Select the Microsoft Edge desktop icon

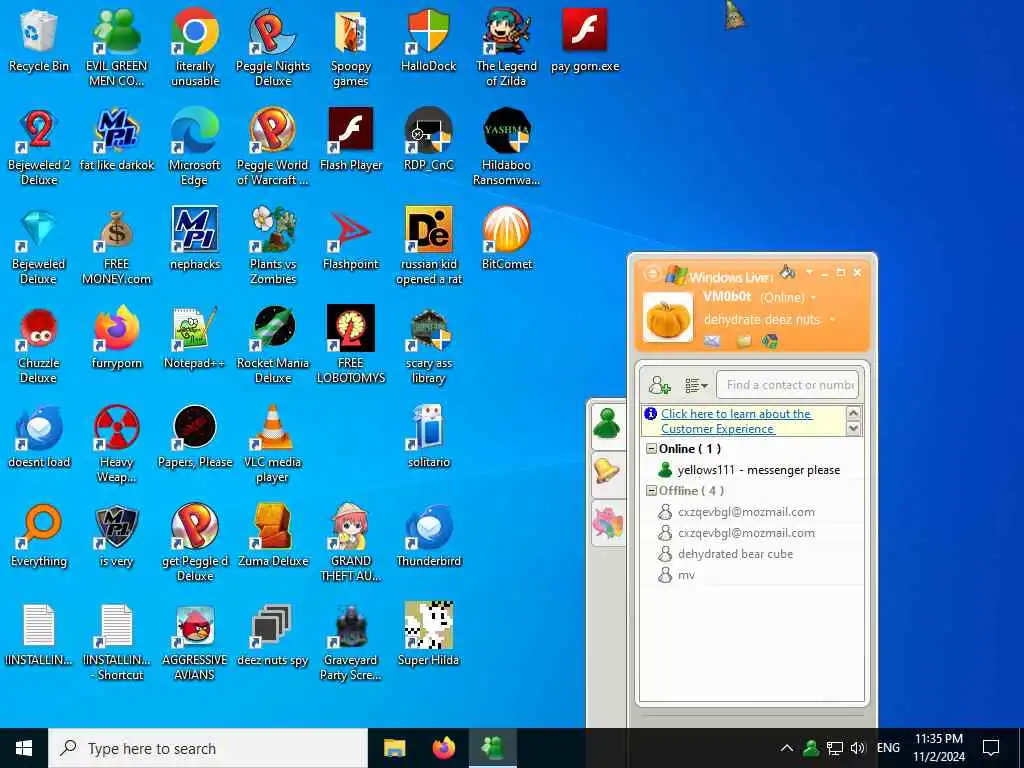(195, 147)
